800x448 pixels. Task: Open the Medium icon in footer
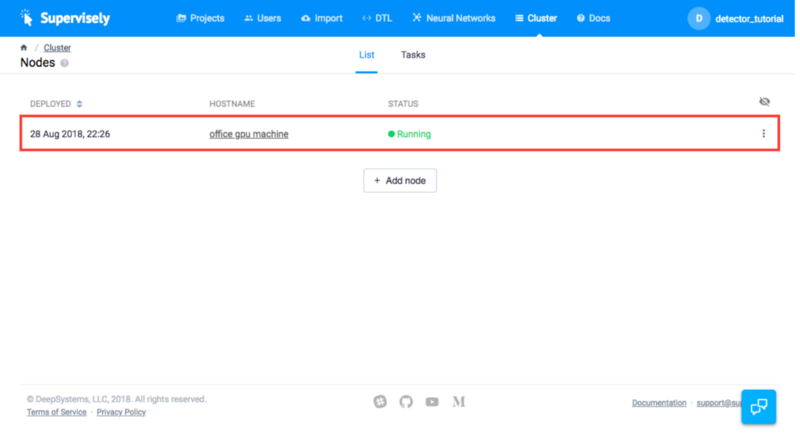[x=458, y=402]
